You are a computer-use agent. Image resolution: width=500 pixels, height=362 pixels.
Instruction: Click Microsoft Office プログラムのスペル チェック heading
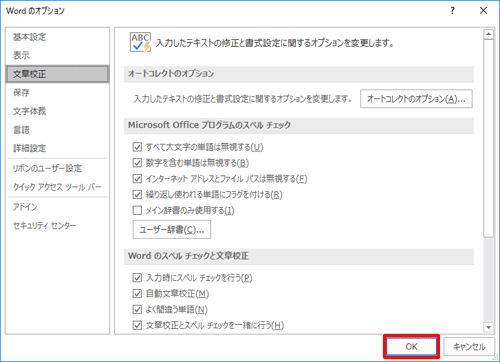[209, 125]
